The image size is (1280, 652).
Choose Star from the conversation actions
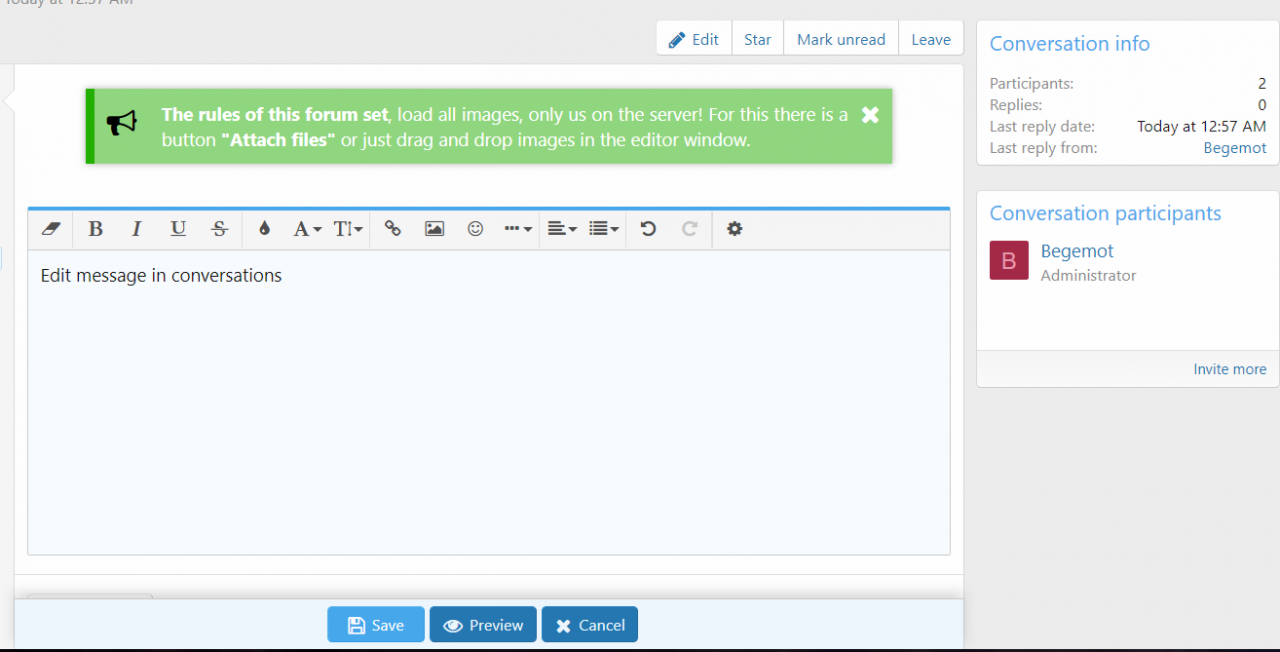coord(757,40)
